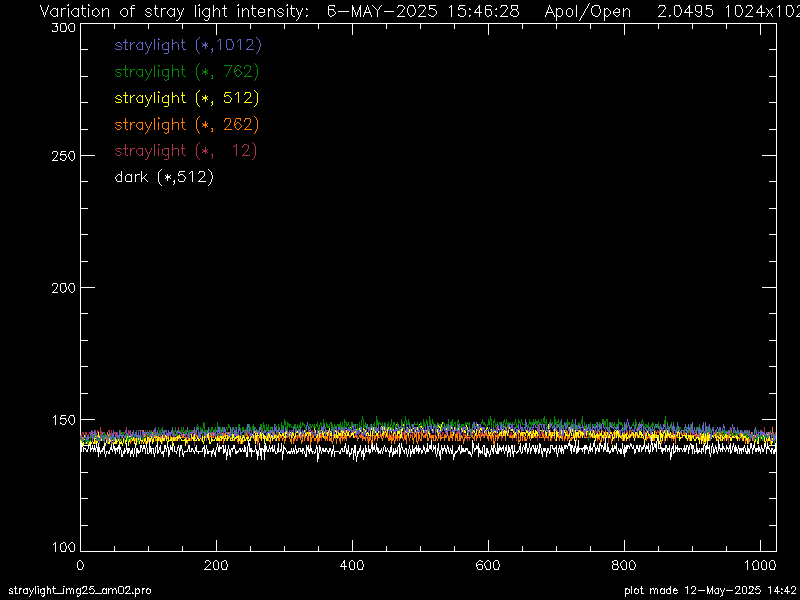Click the 'dark (*,512)' legend label
This screenshot has height=600, width=800.
164,178
